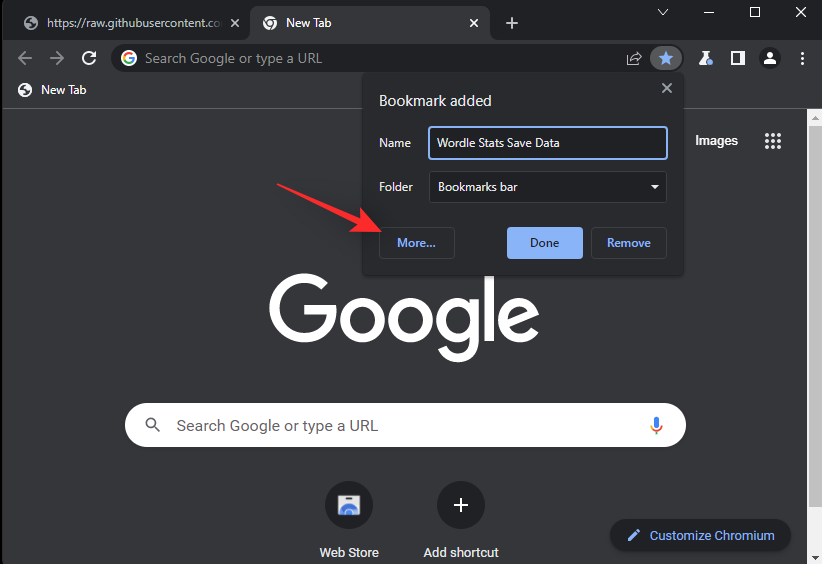
Task: Reload the current page
Action: [89, 58]
